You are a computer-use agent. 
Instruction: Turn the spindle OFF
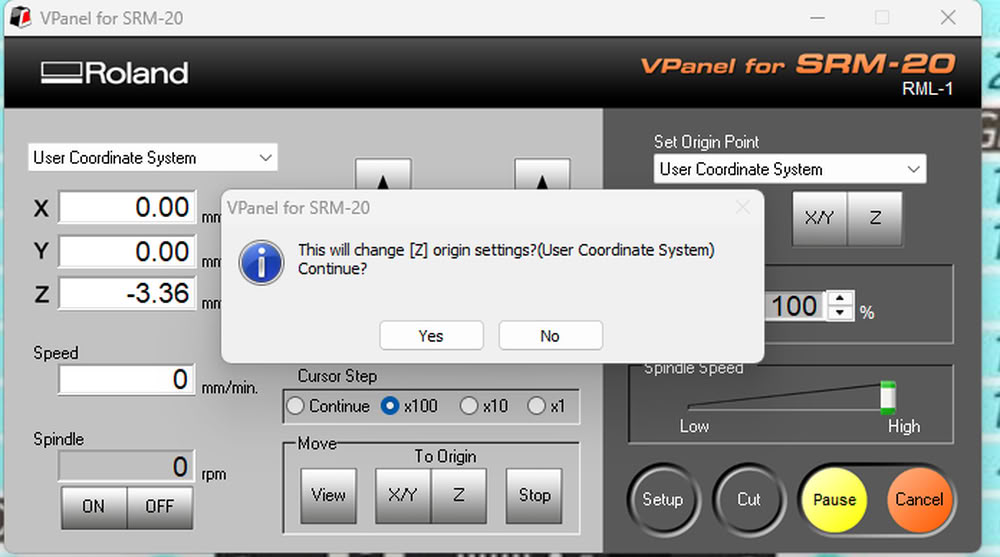(160, 507)
